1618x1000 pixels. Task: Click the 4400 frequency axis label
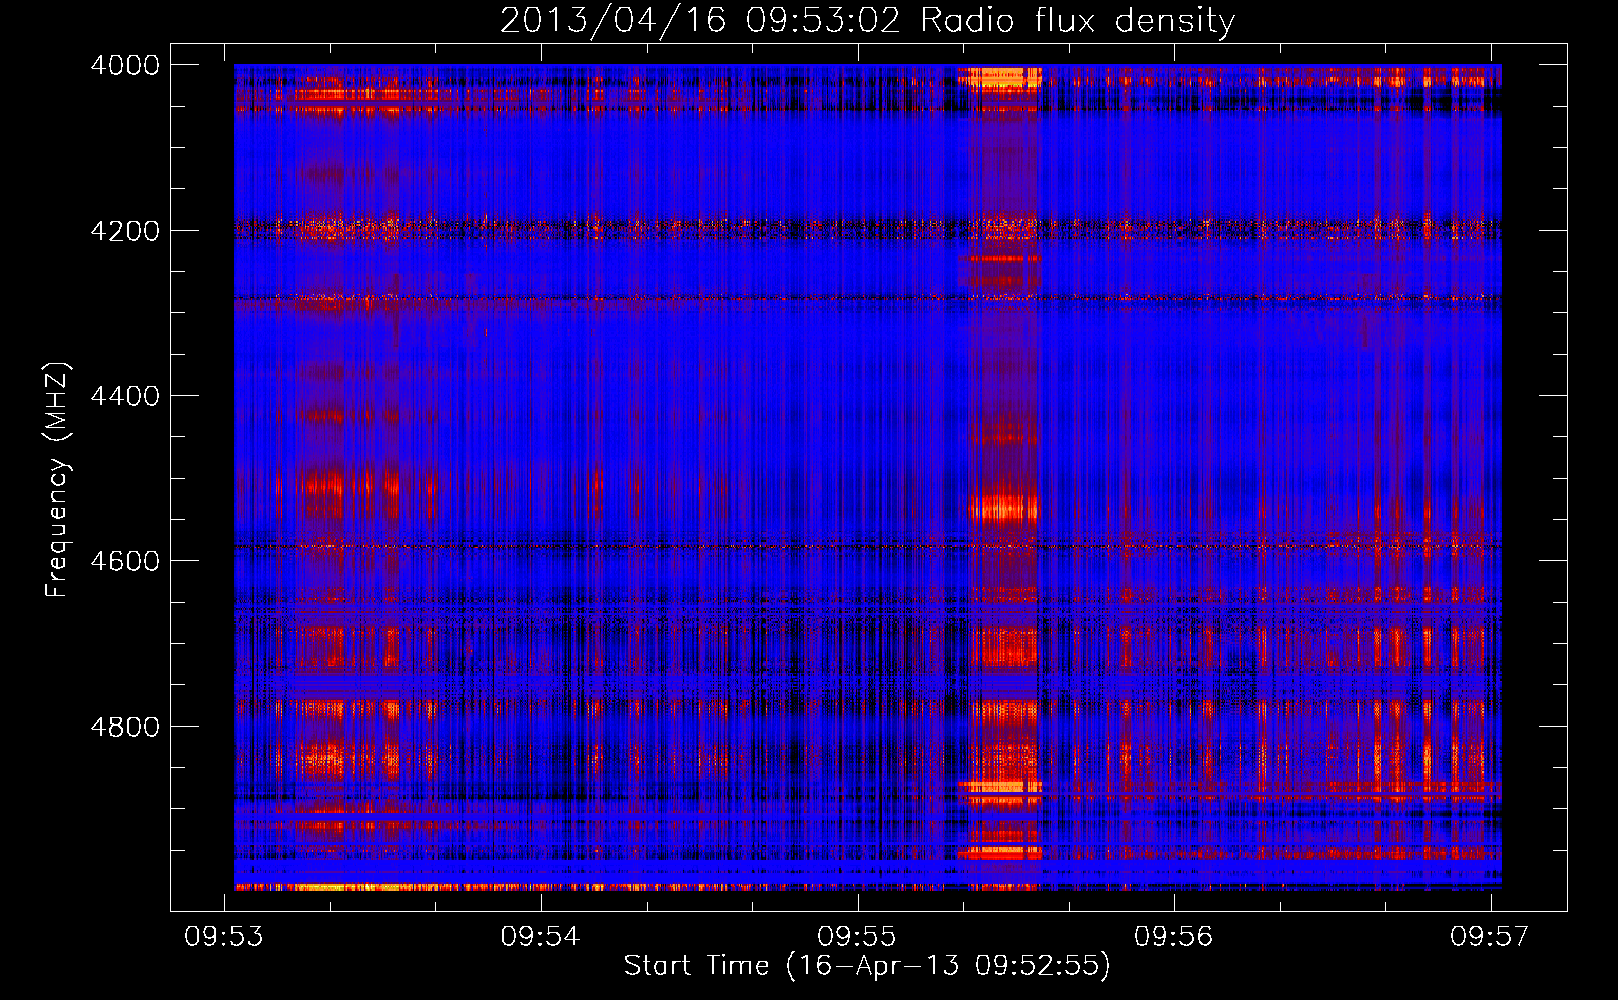point(125,396)
